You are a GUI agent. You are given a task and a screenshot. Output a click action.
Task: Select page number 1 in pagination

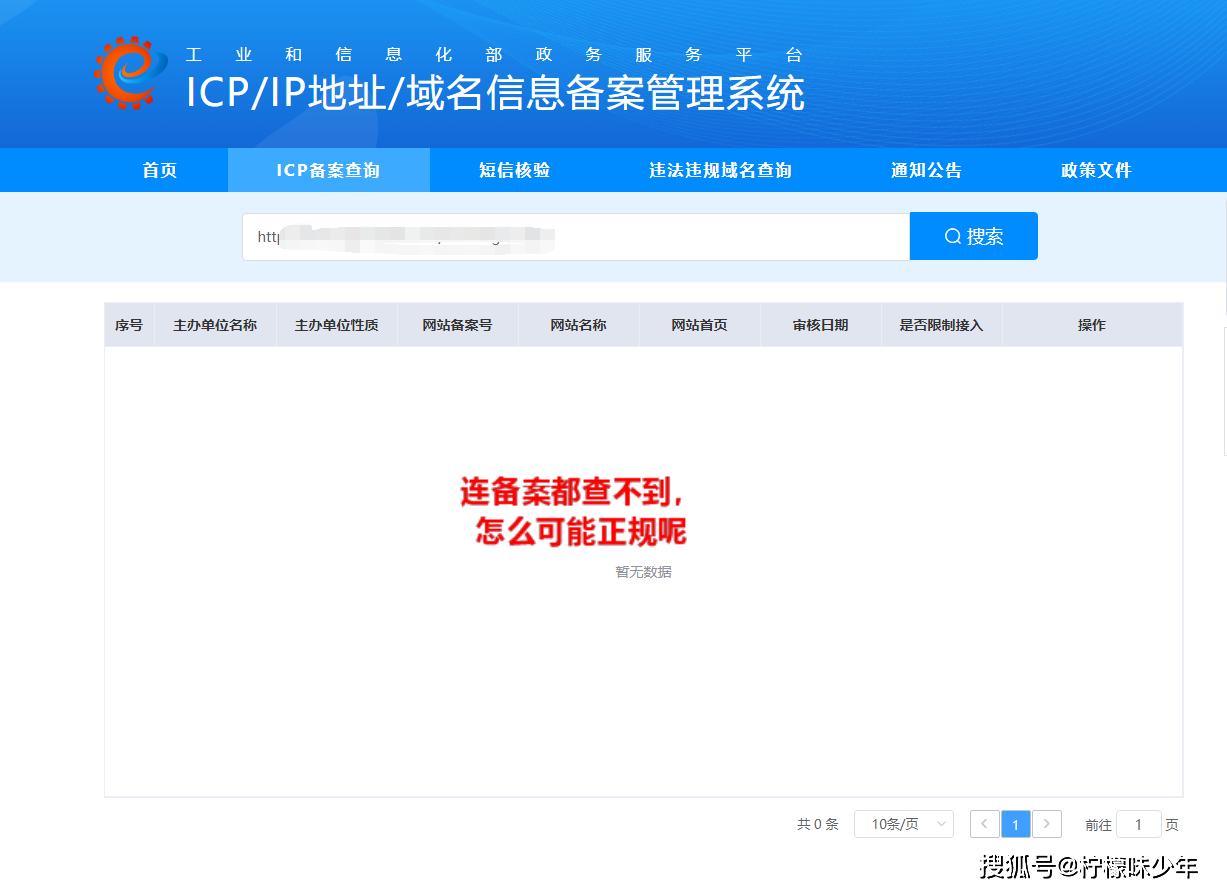click(1016, 823)
